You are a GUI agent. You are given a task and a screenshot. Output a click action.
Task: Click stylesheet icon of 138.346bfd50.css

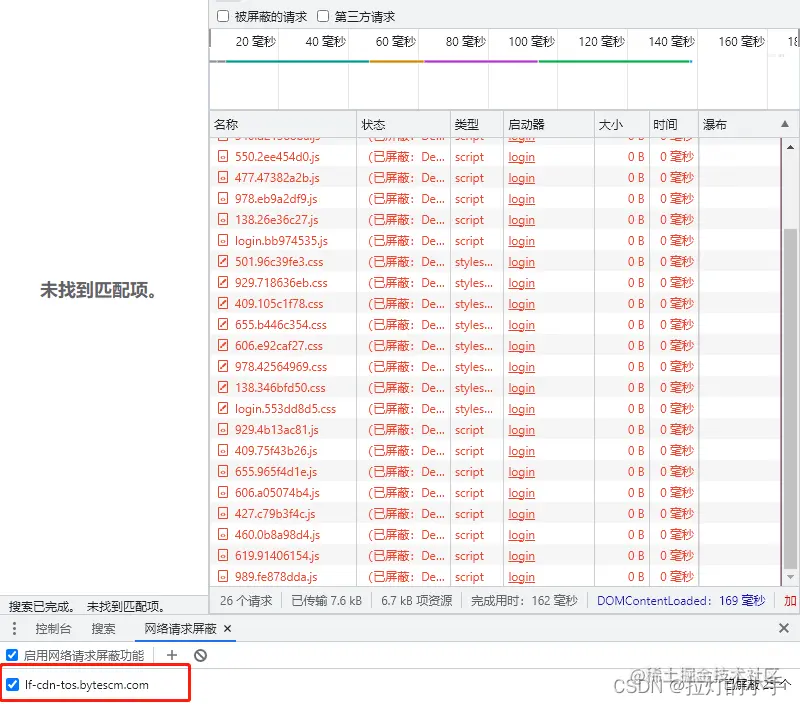223,387
